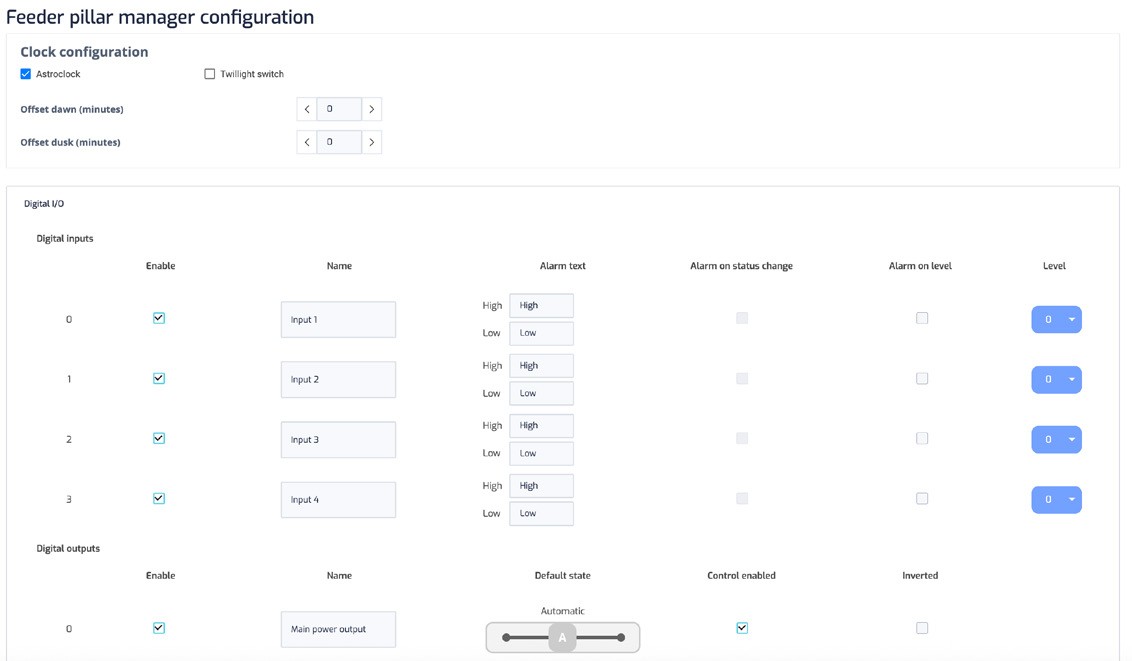Edit High alarm text for Input 1
This screenshot has width=1132, height=661.
(x=541, y=305)
